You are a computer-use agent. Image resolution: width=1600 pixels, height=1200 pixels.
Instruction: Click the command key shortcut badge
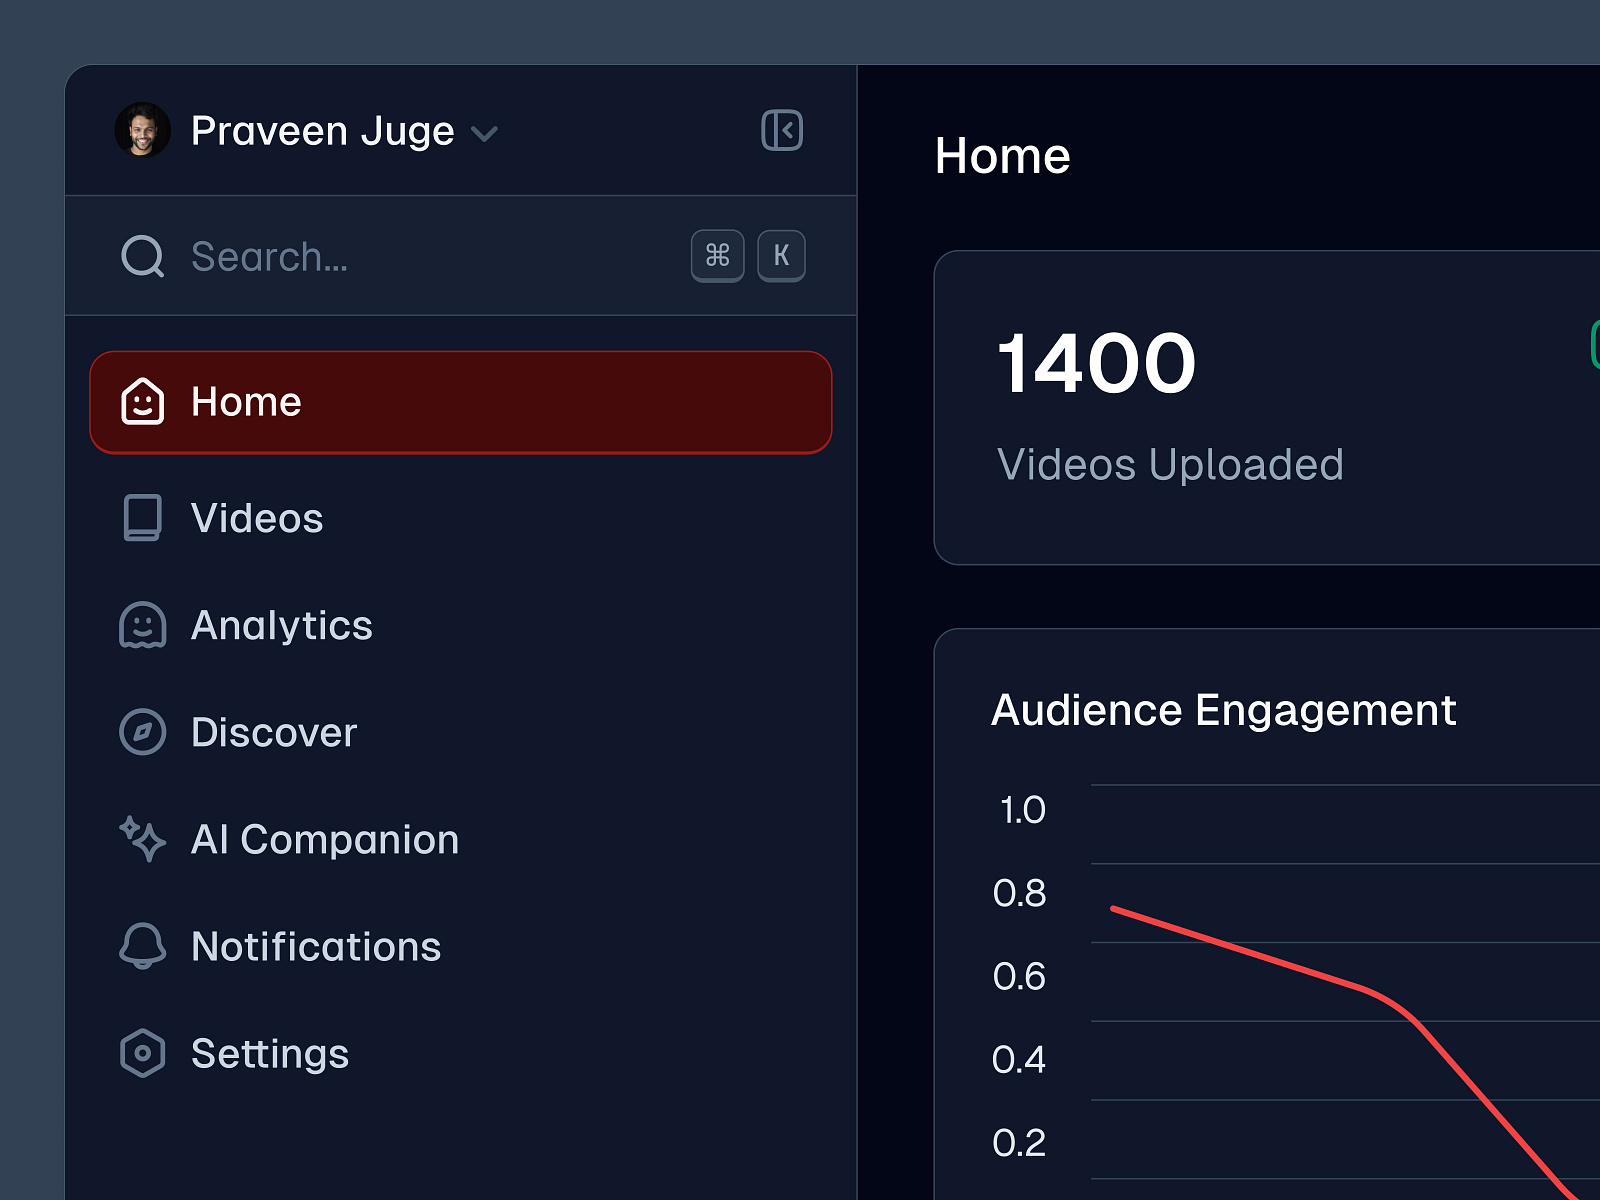click(x=718, y=256)
